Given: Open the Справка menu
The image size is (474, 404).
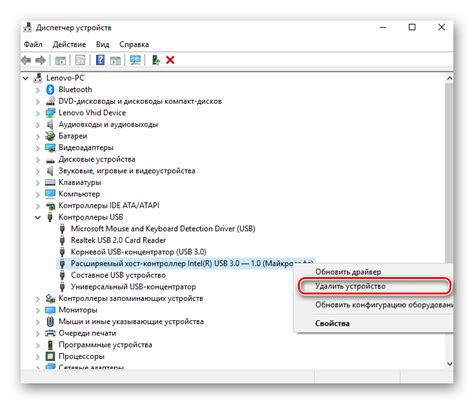Looking at the screenshot, I should pyautogui.click(x=134, y=44).
